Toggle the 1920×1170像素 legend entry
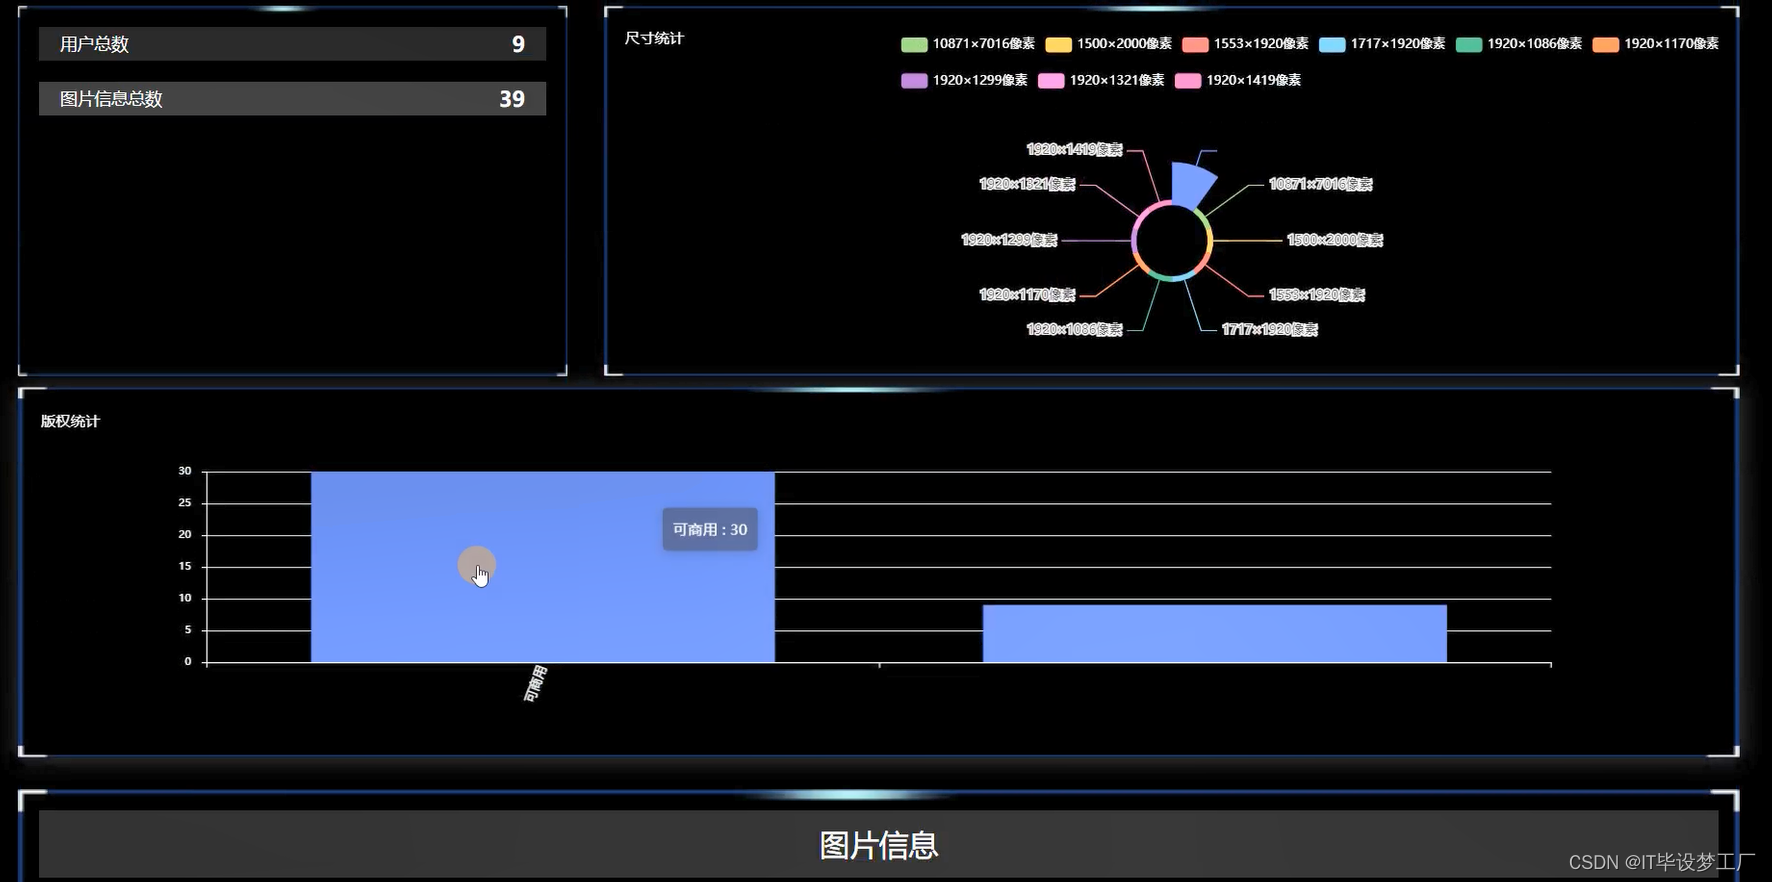Image resolution: width=1772 pixels, height=882 pixels. 1655,44
